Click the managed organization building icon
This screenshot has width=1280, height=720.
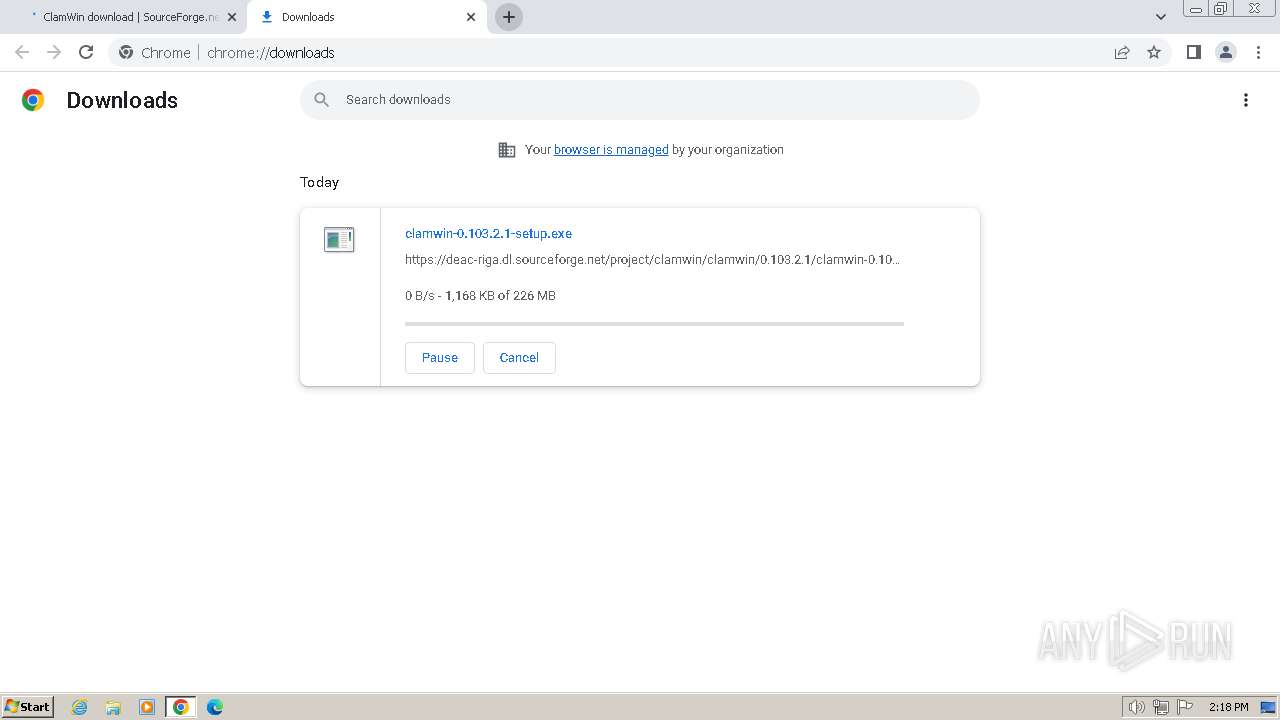click(507, 150)
